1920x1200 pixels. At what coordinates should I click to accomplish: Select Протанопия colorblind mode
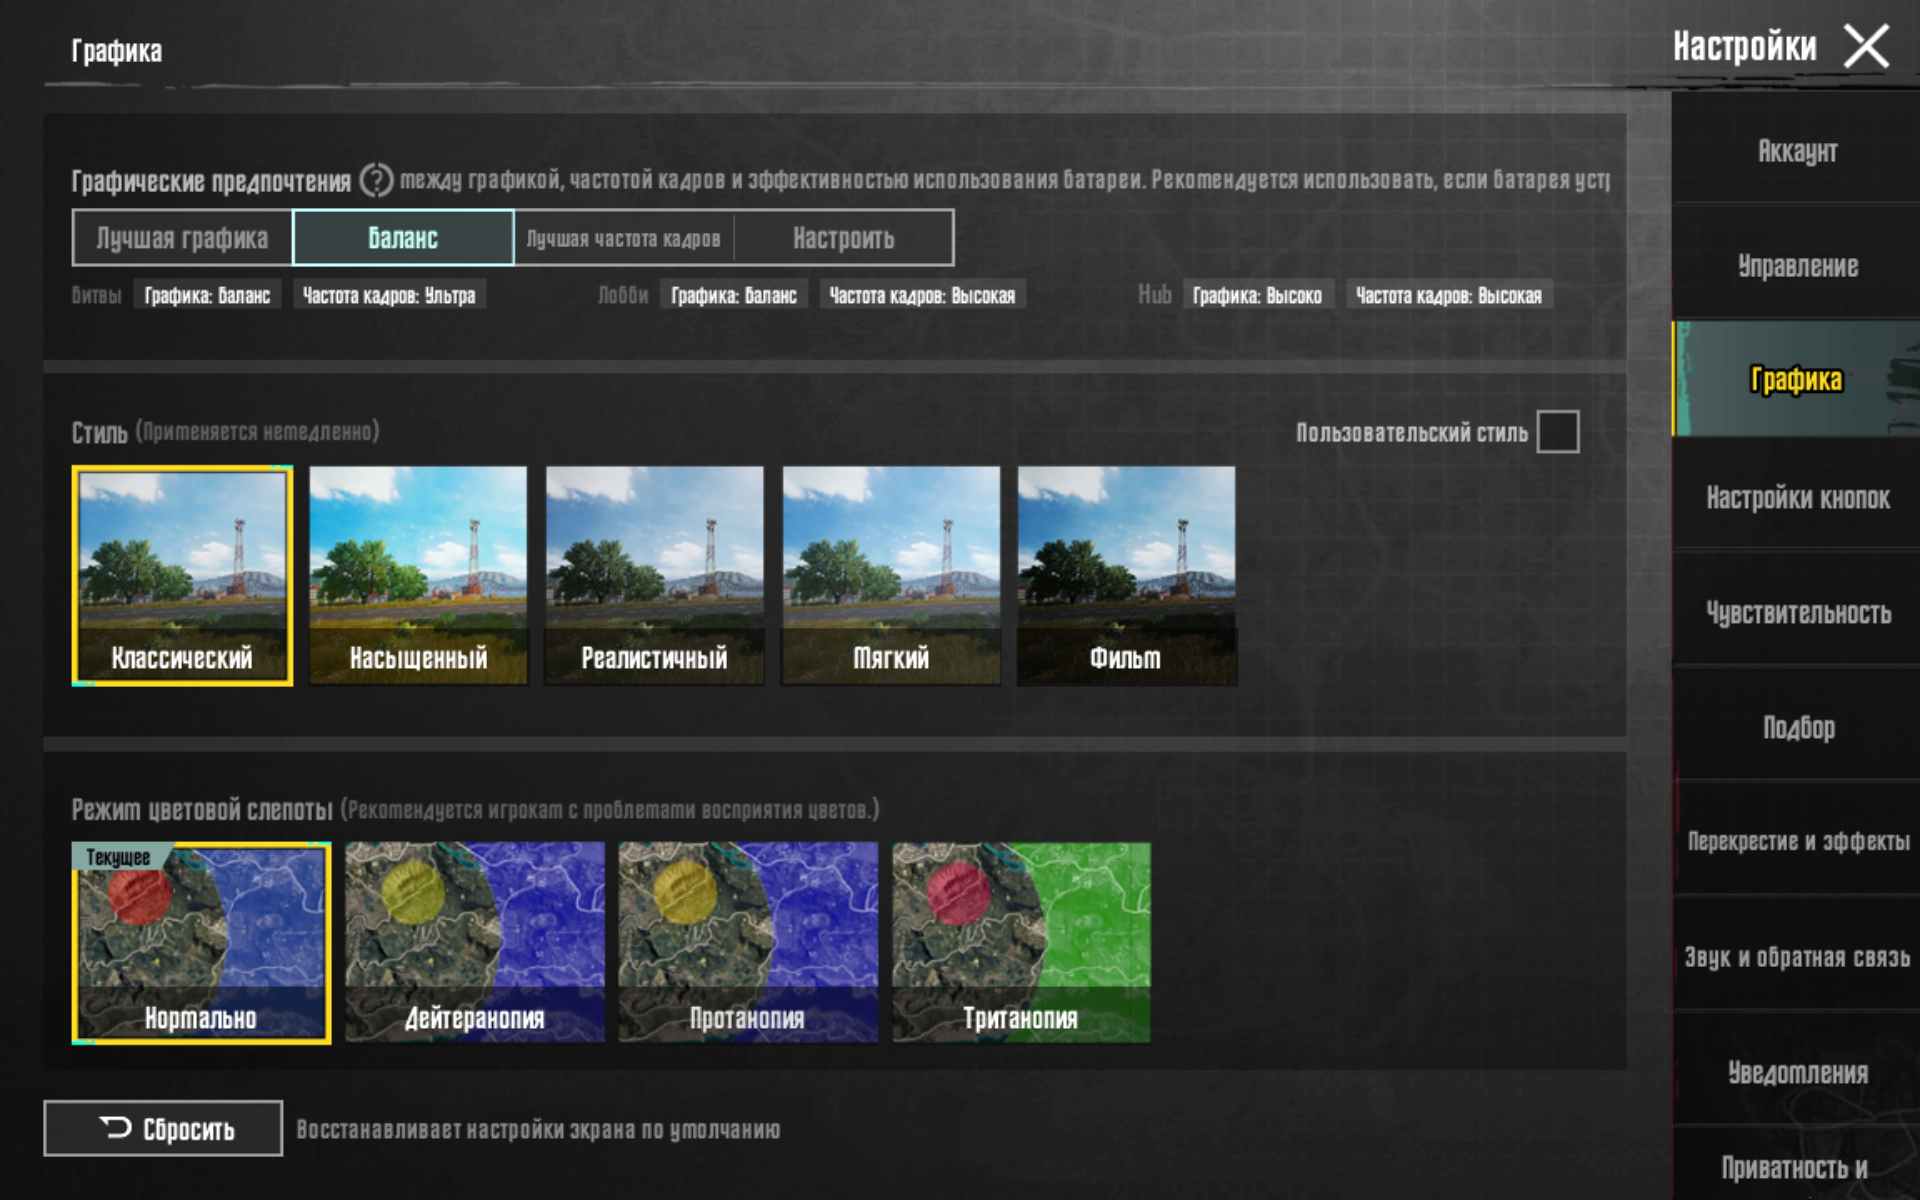click(x=747, y=942)
